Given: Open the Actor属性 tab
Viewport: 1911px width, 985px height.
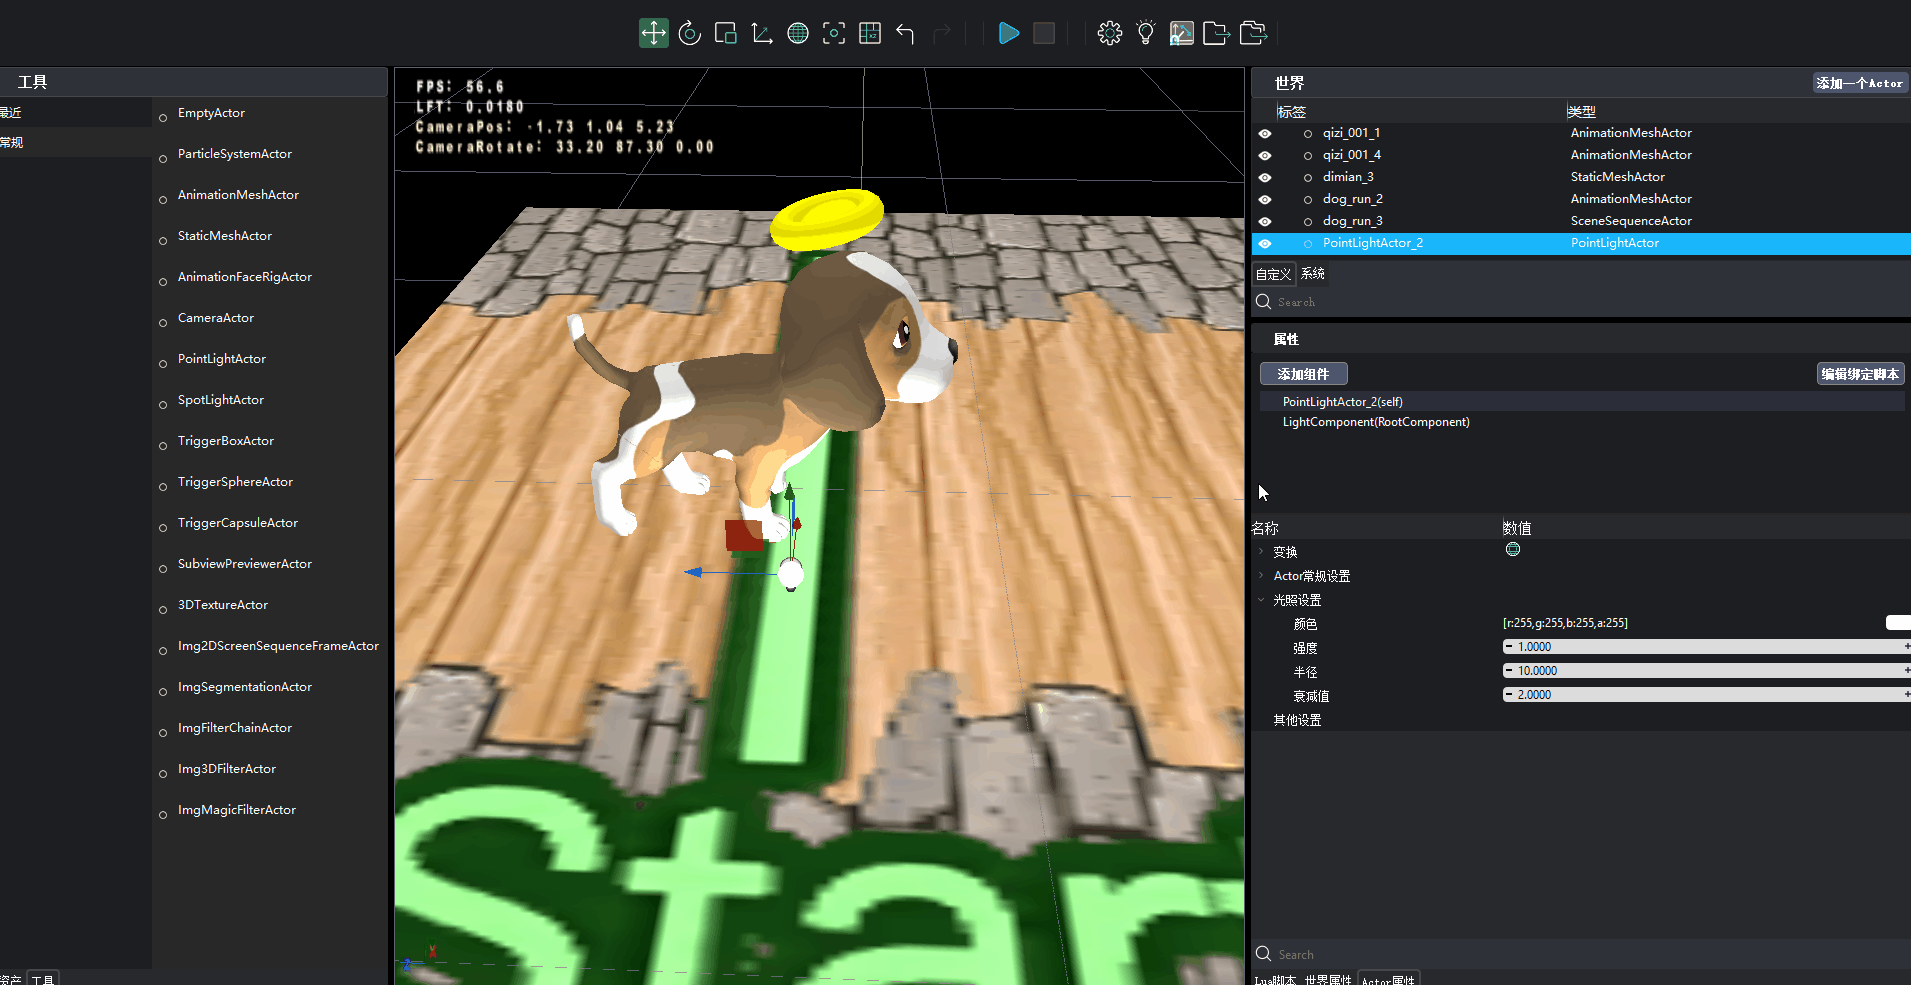Looking at the screenshot, I should pos(1388,979).
